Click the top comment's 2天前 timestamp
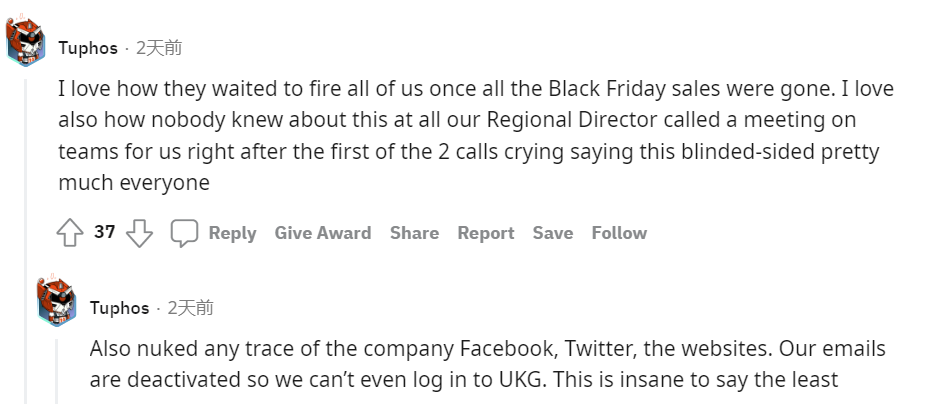The height and width of the screenshot is (404, 944). pyautogui.click(x=159, y=48)
